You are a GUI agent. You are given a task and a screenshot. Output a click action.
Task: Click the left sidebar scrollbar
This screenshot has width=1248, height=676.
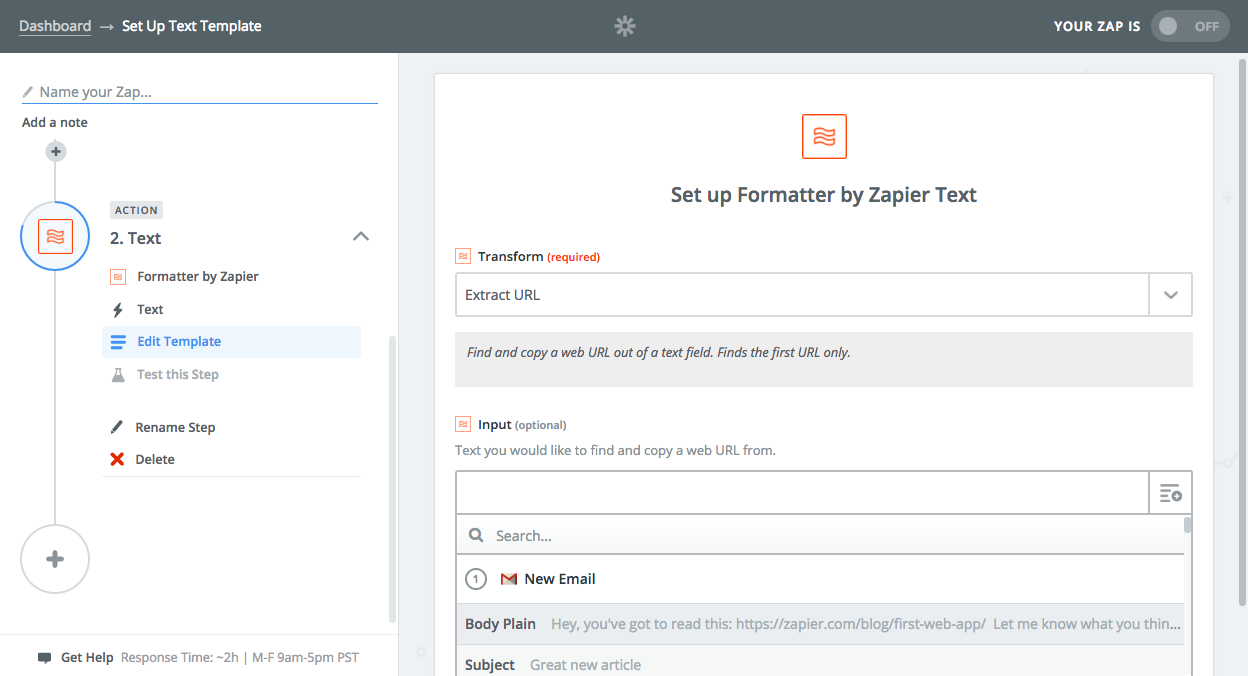pyautogui.click(x=392, y=480)
